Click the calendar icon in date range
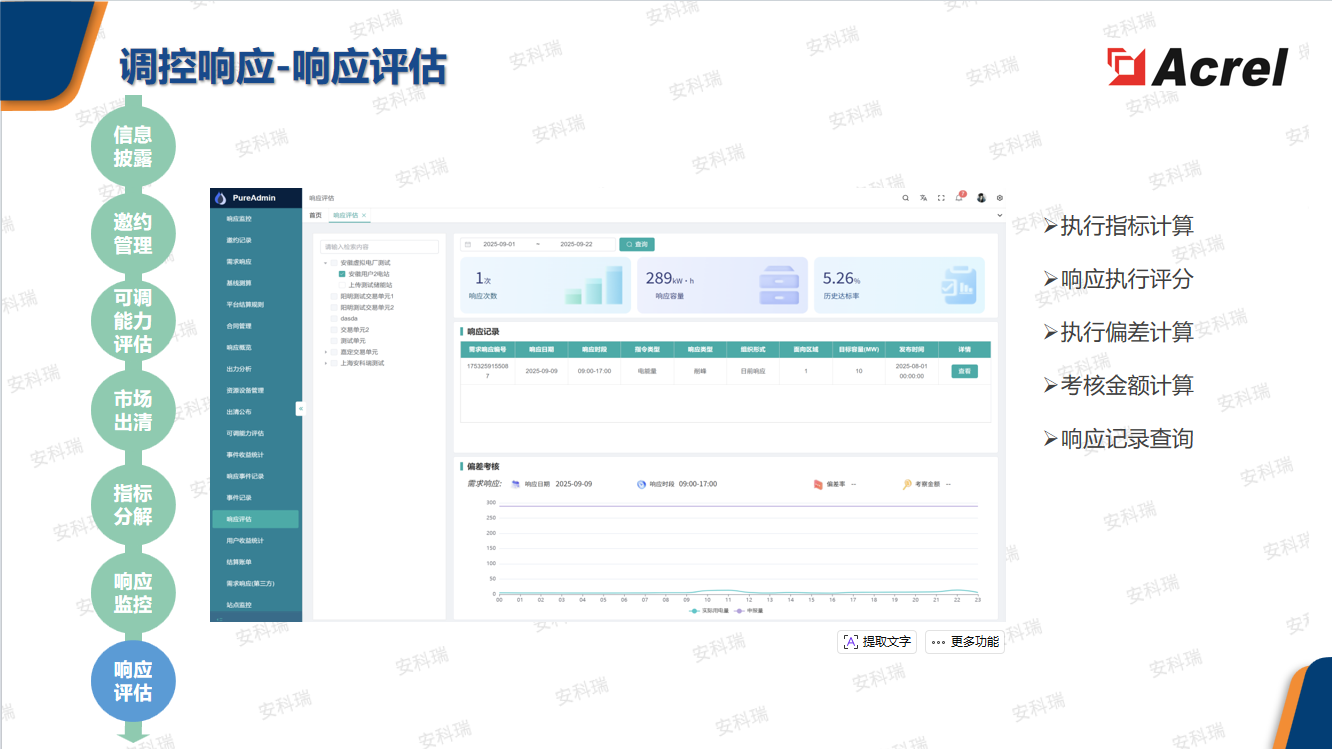1332x749 pixels. point(467,244)
